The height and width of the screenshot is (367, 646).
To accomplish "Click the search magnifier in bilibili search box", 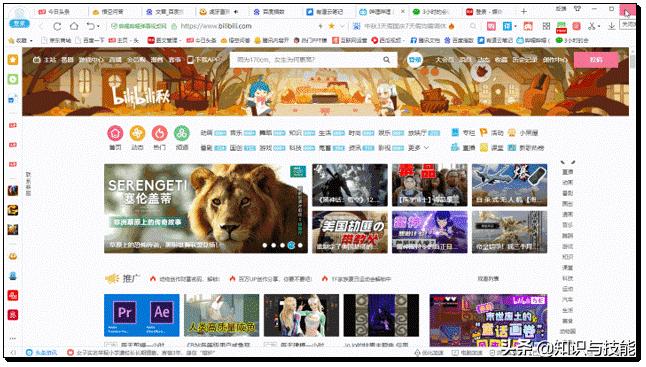I will 386,60.
